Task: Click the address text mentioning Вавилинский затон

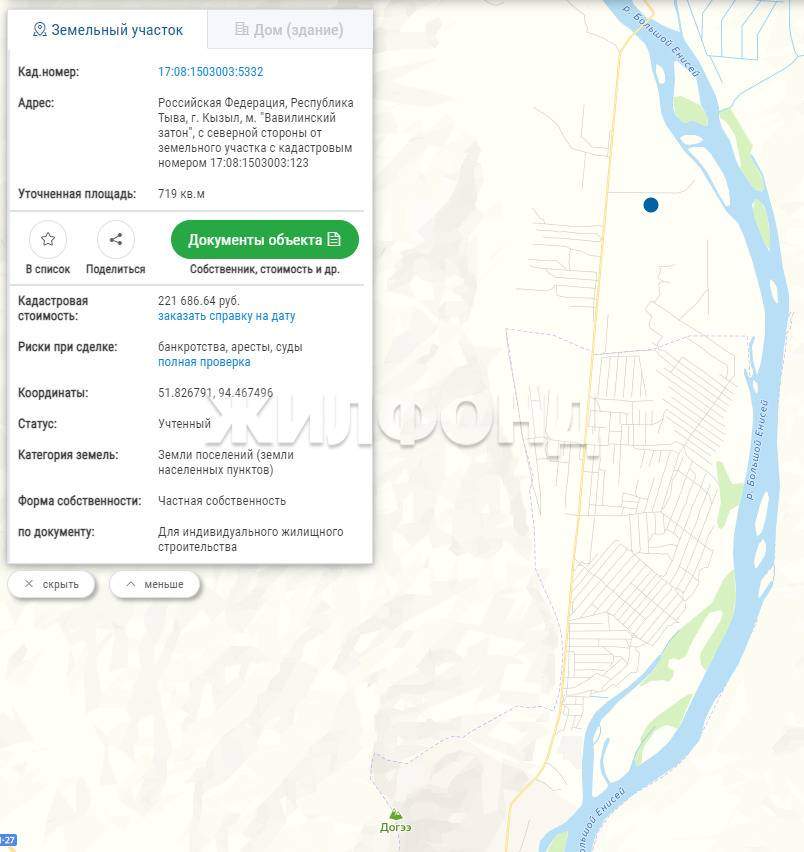Action: pyautogui.click(x=256, y=133)
